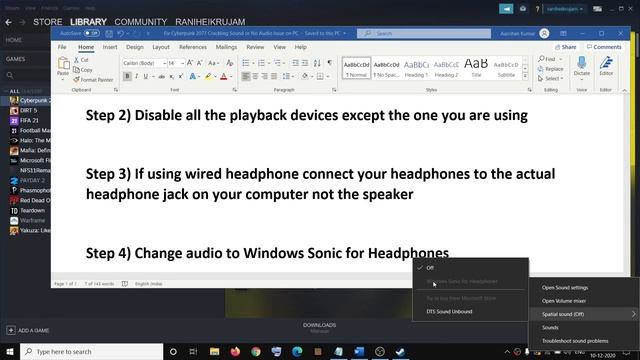
Task: Apply superscript formatting
Action: click(x=180, y=76)
